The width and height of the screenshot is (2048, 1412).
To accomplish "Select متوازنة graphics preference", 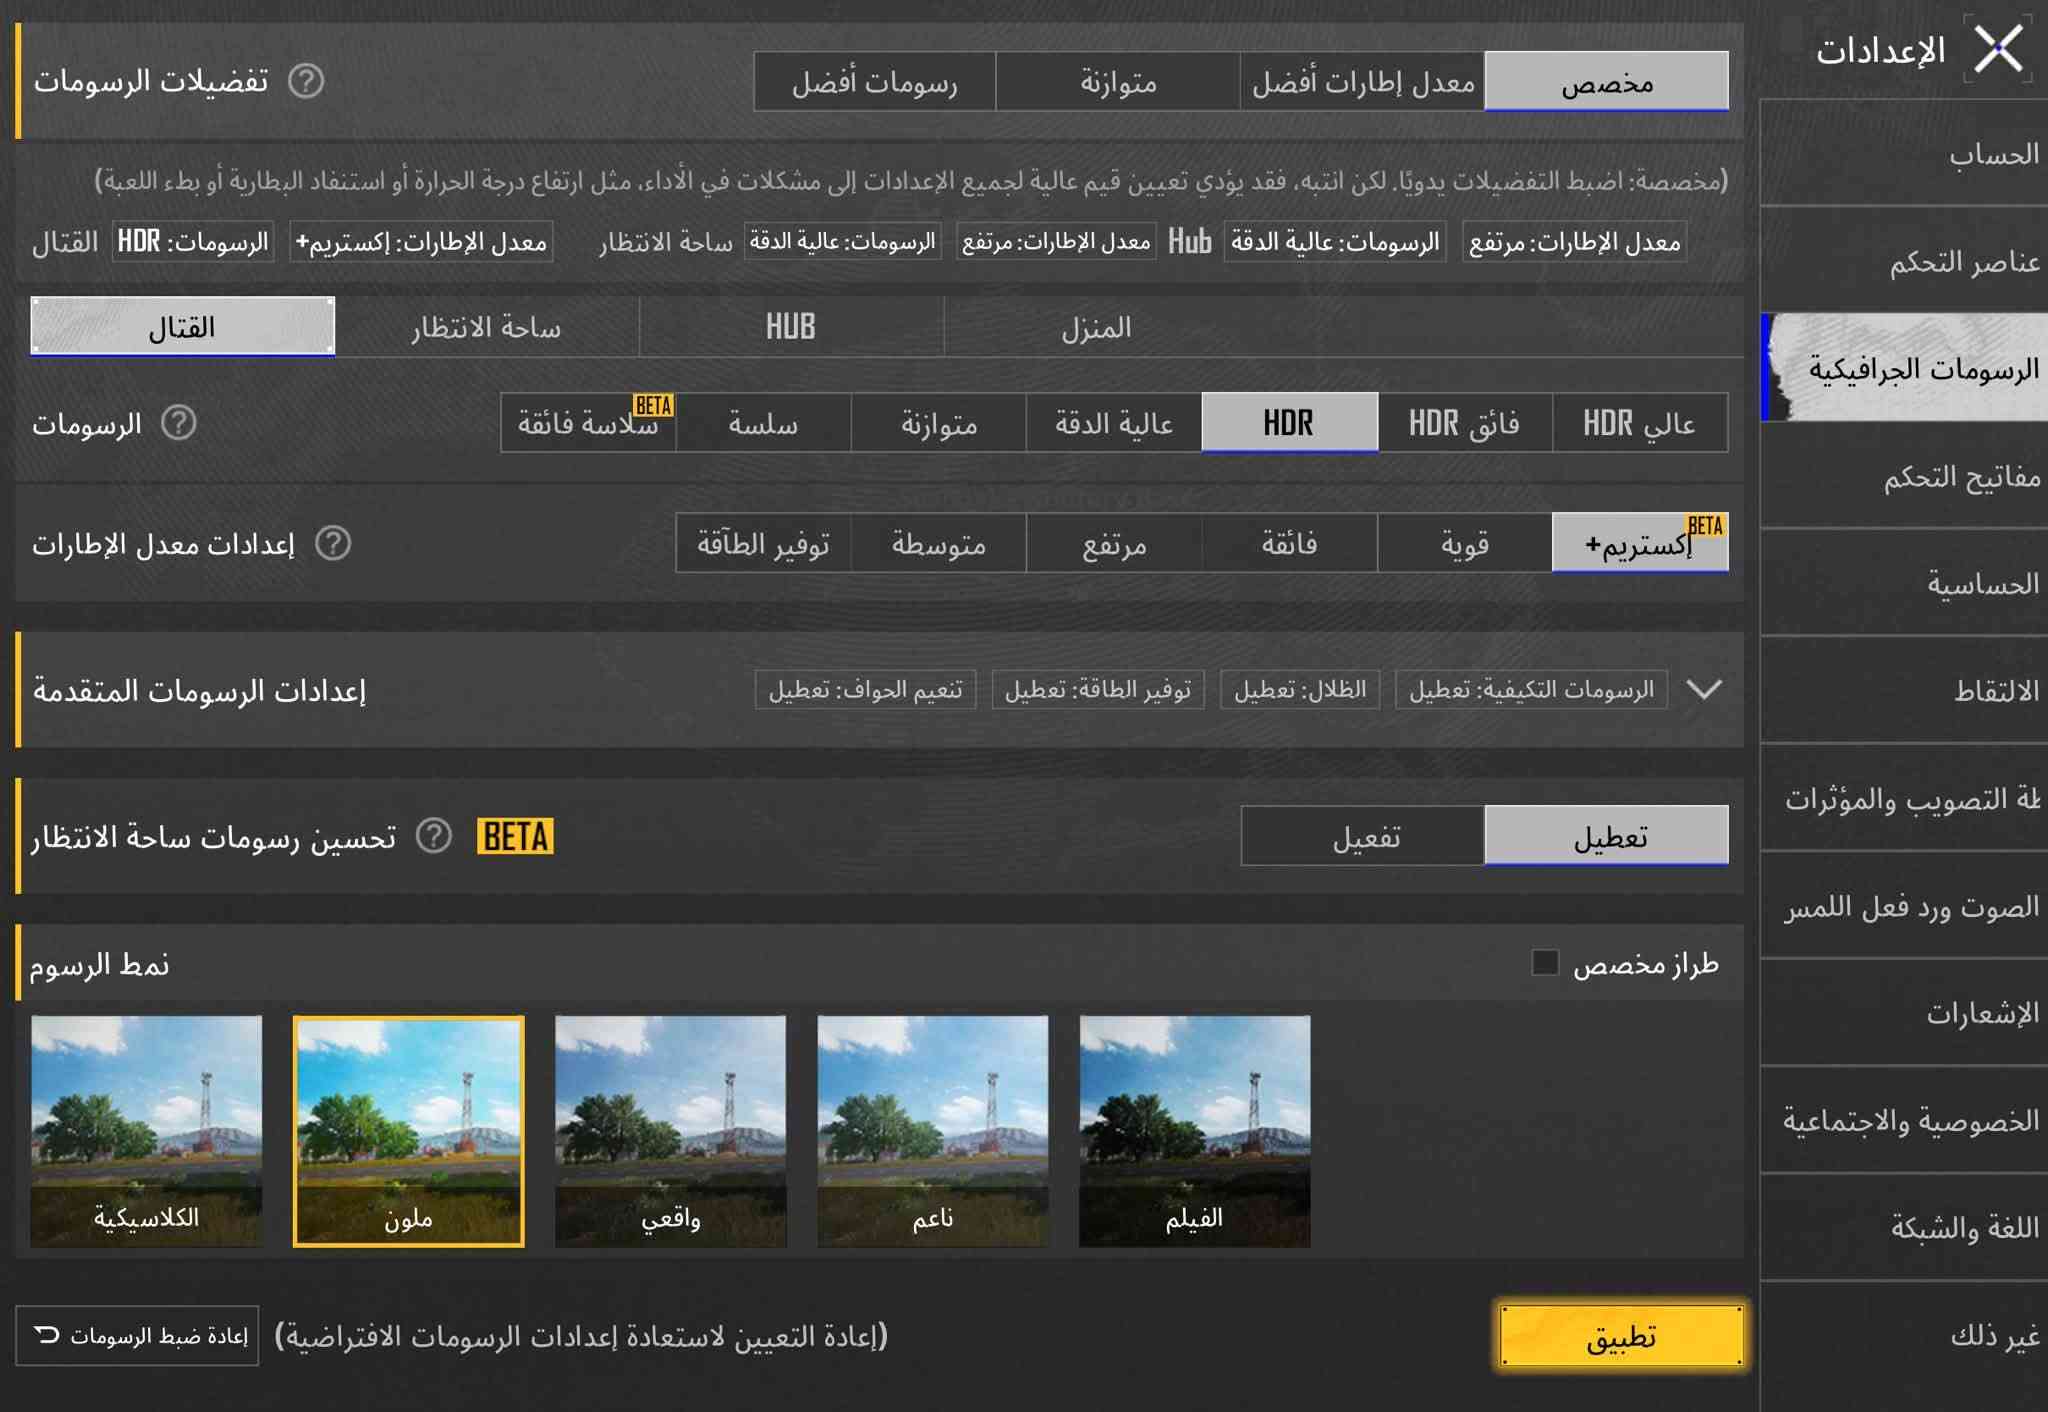I will pos(1118,81).
